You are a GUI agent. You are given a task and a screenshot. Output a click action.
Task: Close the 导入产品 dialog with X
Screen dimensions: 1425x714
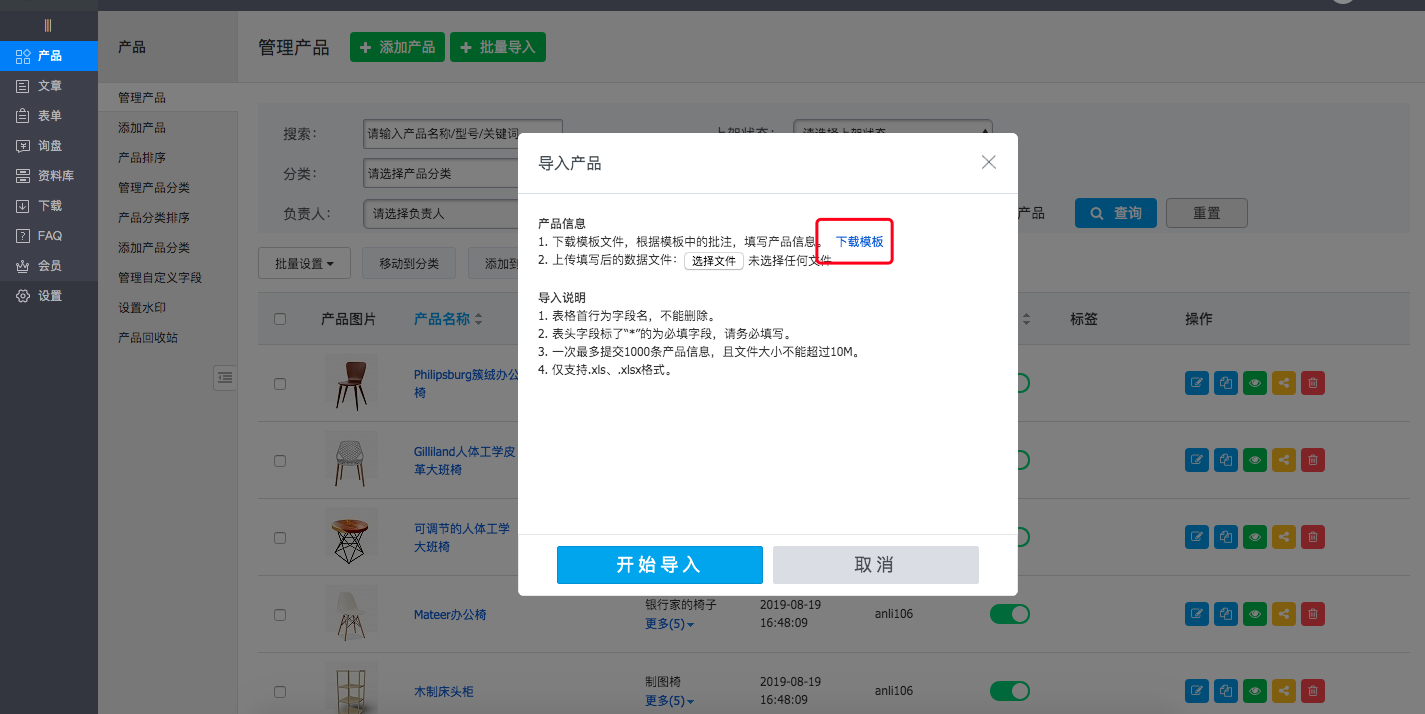click(x=988, y=162)
